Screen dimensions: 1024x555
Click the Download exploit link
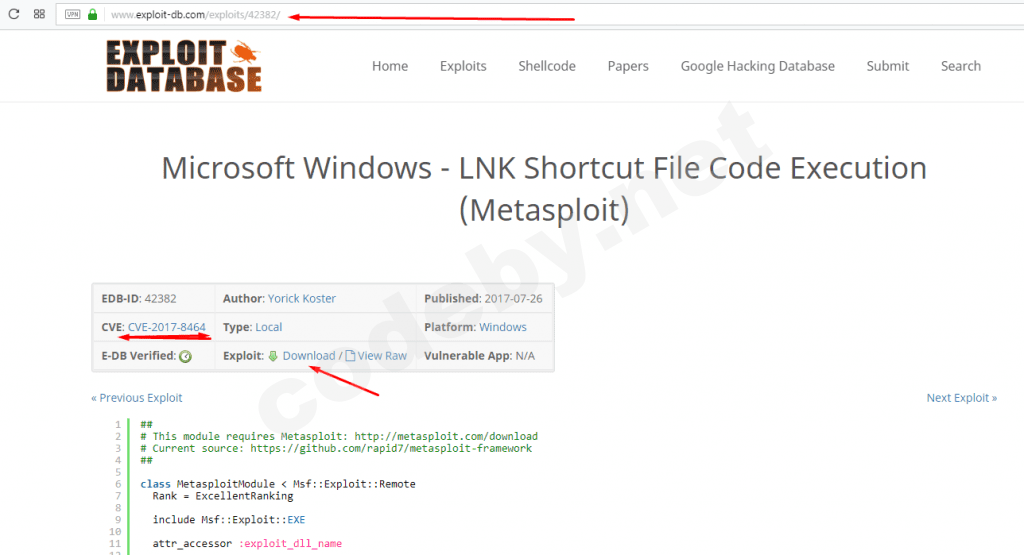point(309,356)
